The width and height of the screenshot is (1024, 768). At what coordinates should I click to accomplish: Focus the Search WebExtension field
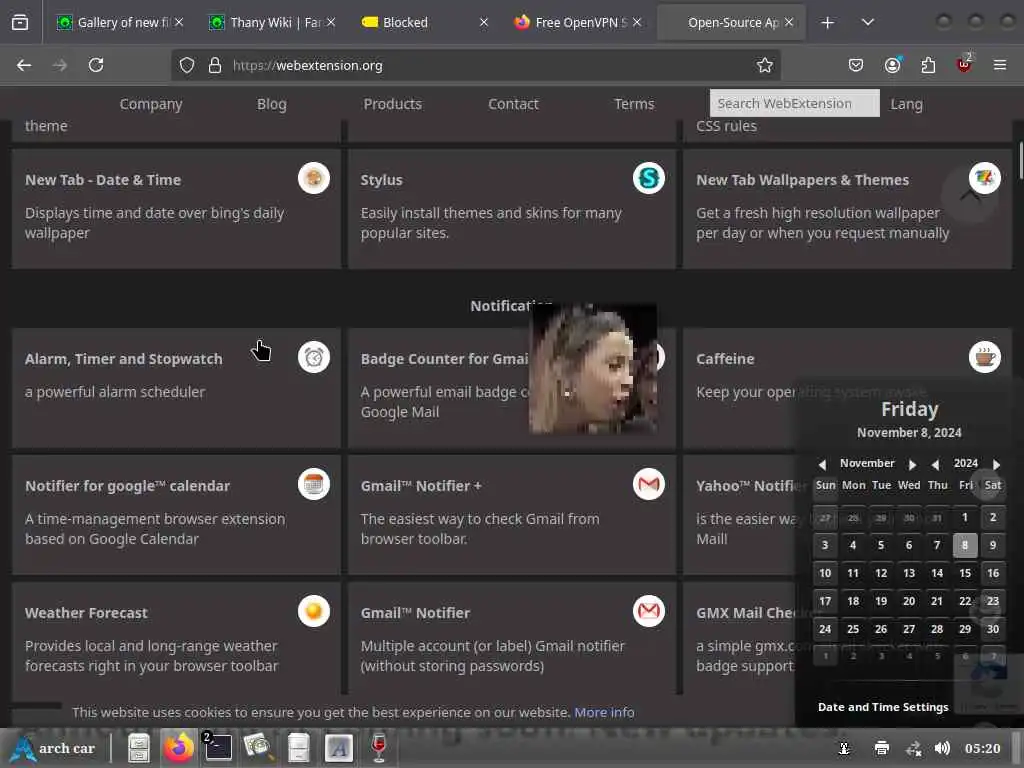pos(795,103)
